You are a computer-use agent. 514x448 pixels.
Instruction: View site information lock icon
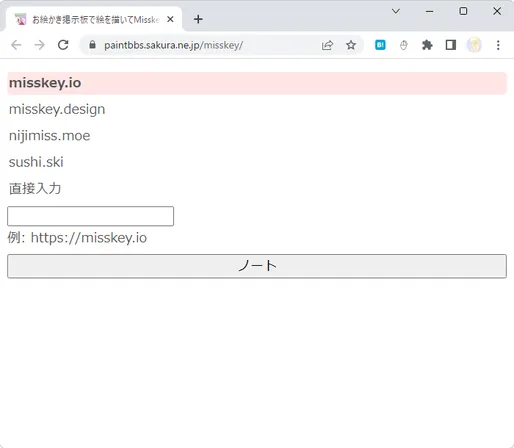coord(92,45)
